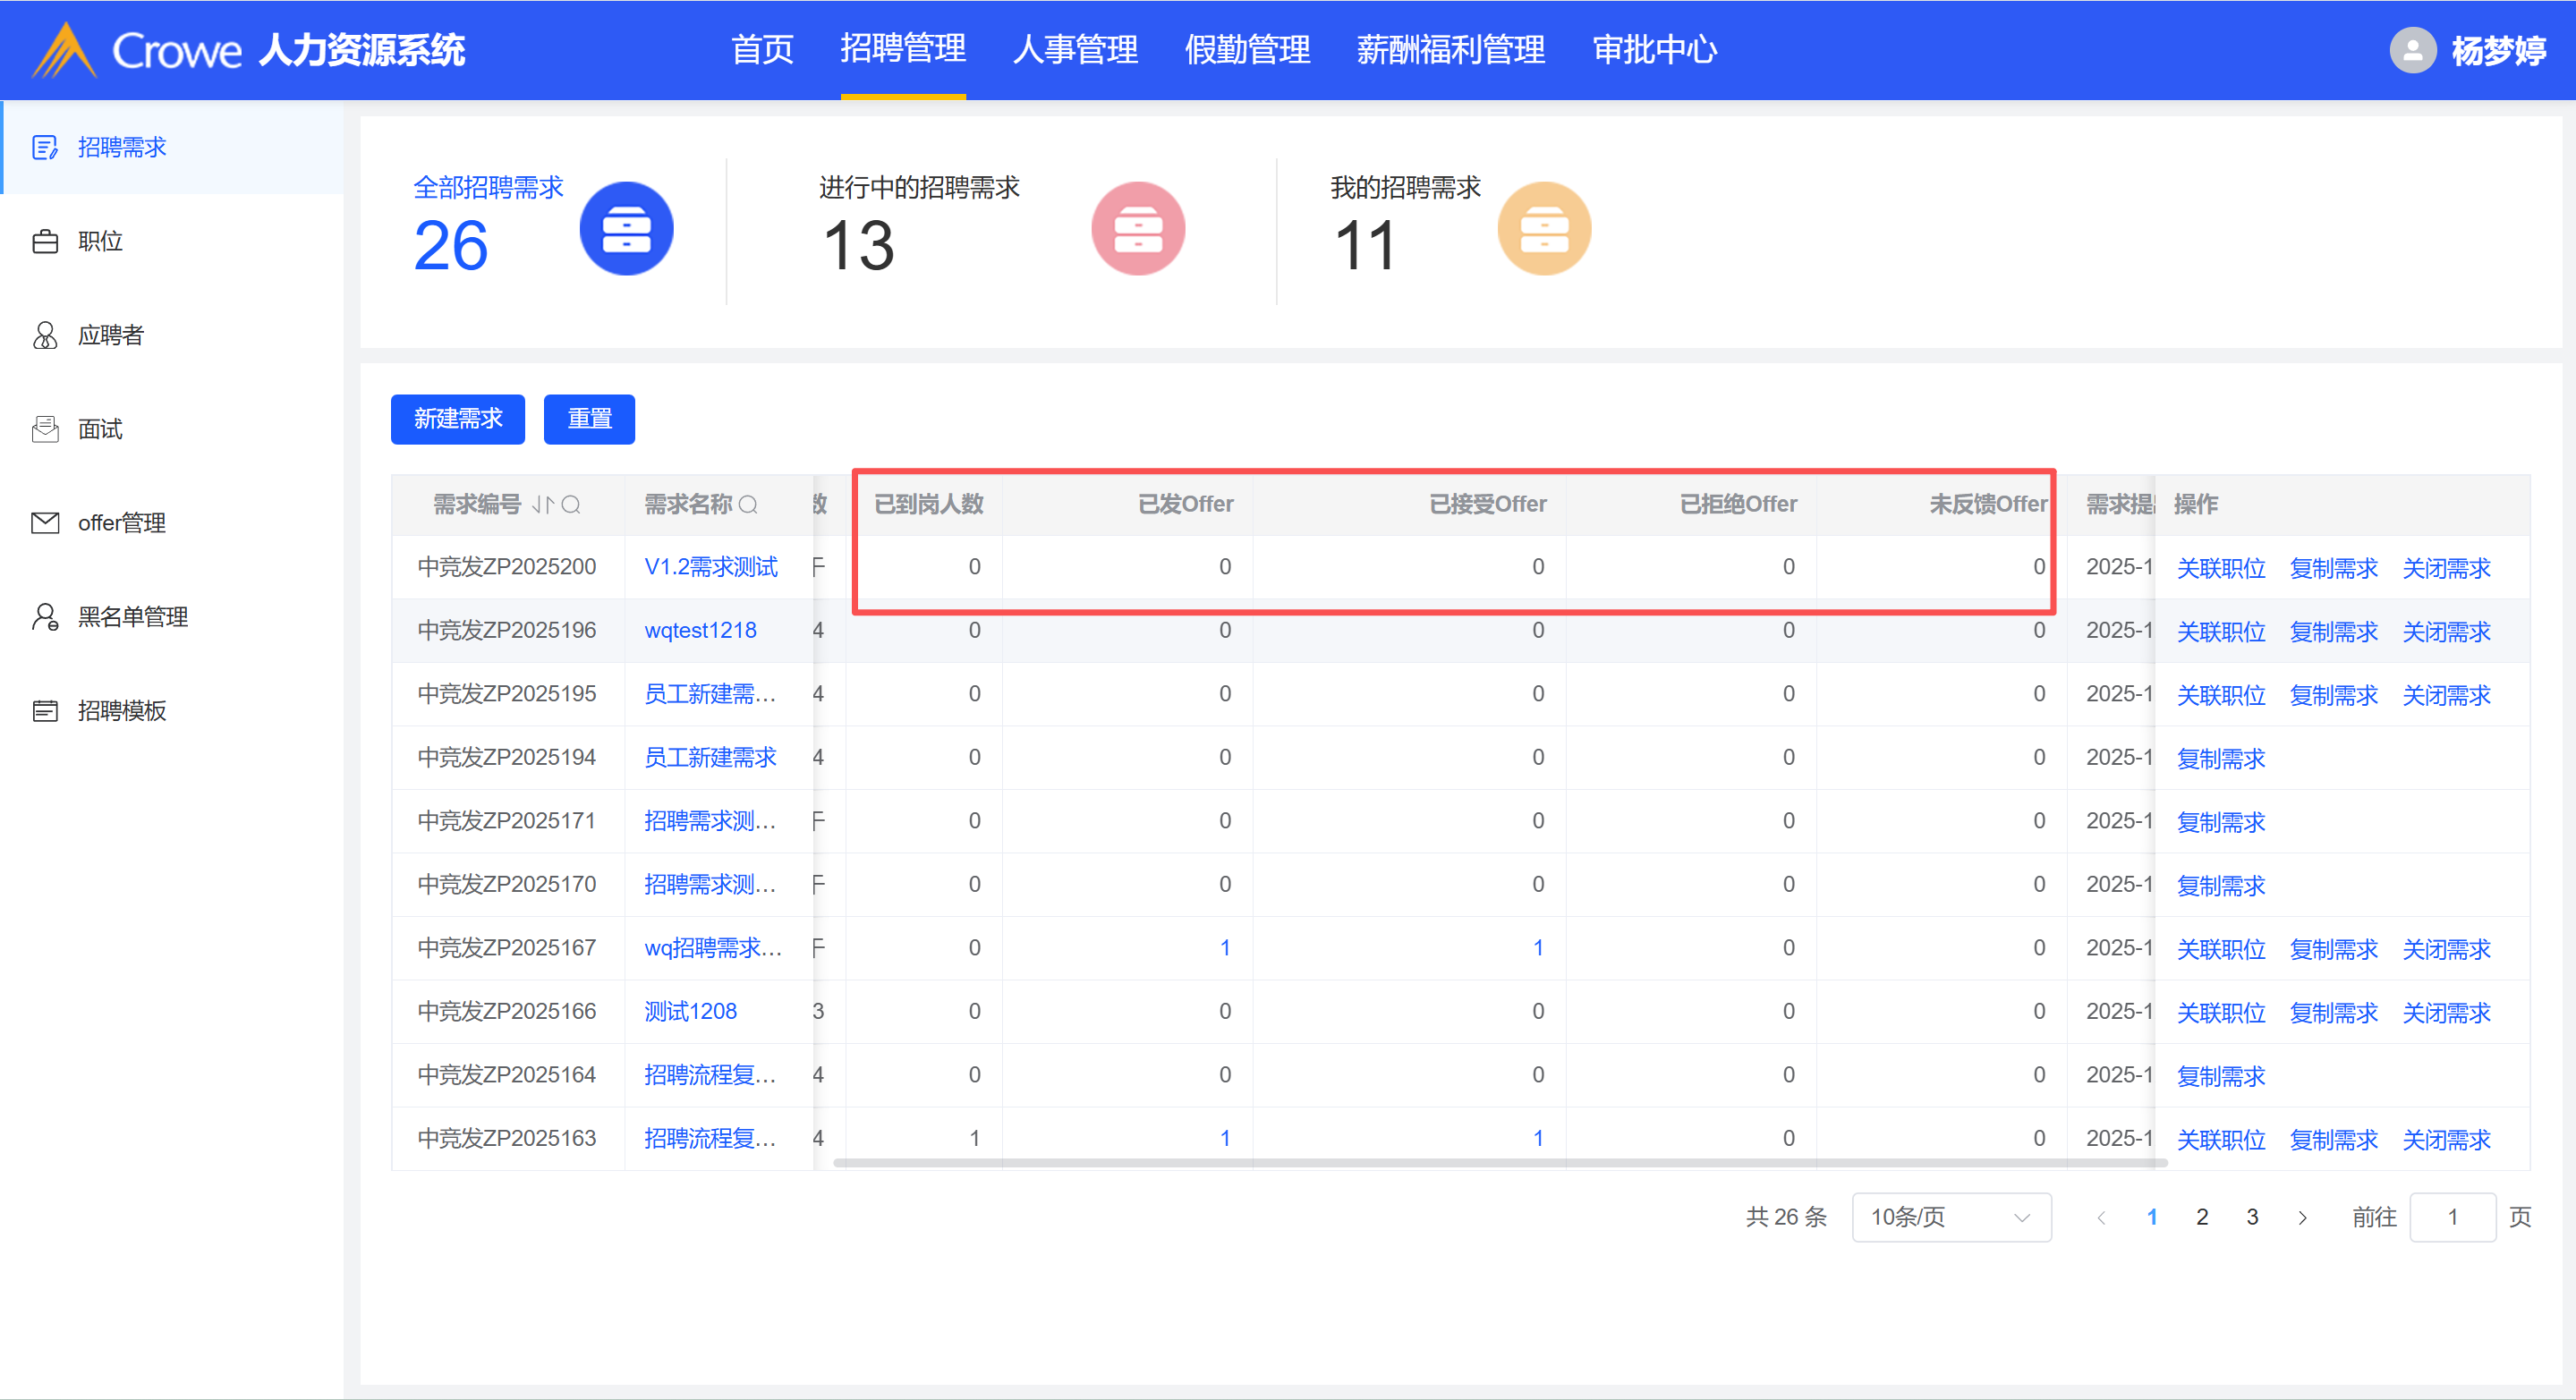
Task: Click the search icon in 需求编号 header
Action: [x=571, y=504]
